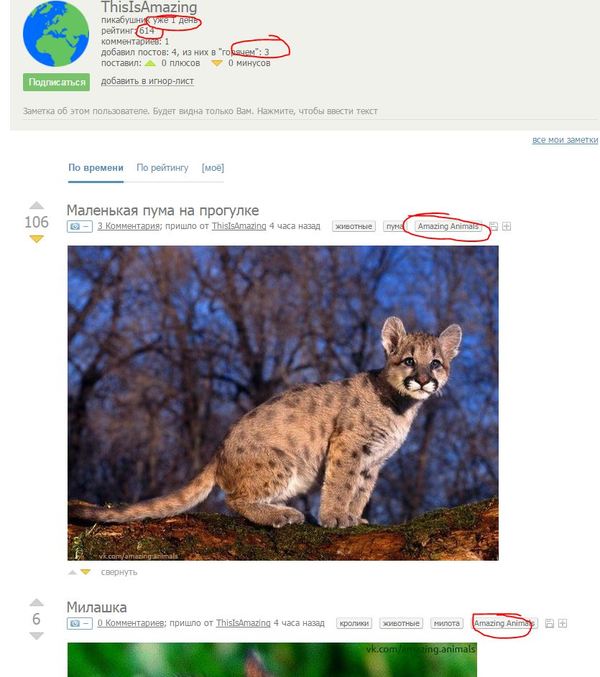
Task: Click the small downvote arrow under puma image
Action: click(85, 572)
